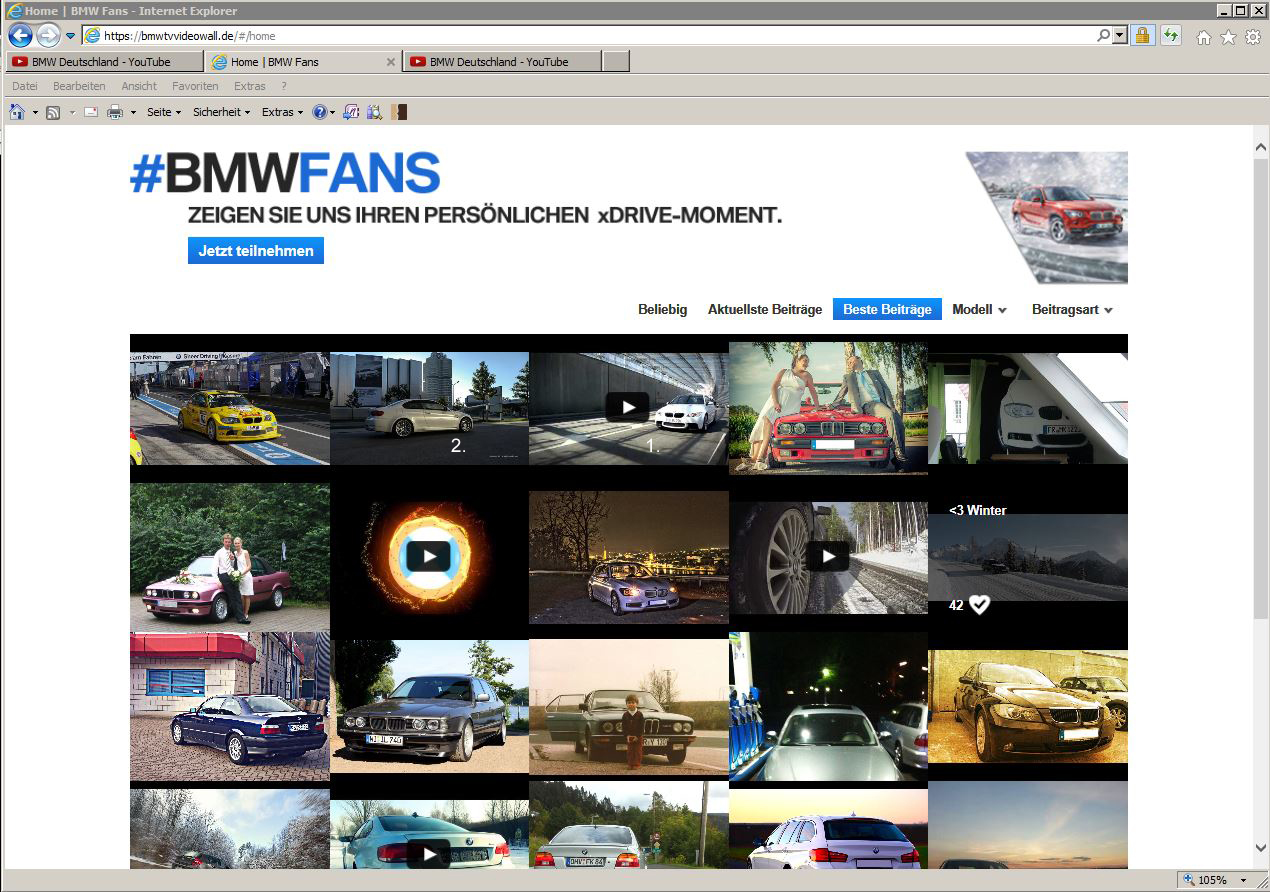This screenshot has width=1270, height=892.
Task: Open the Favoriten menu
Action: 195,86
